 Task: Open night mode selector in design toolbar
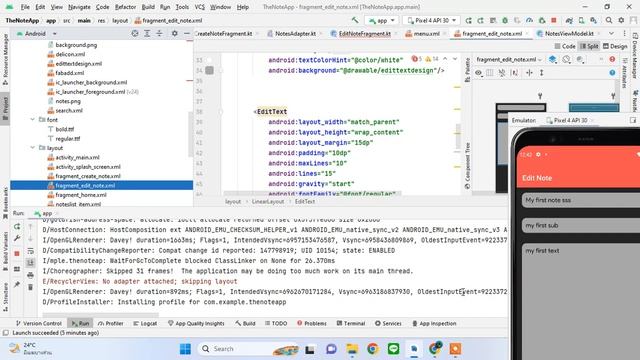point(580,60)
